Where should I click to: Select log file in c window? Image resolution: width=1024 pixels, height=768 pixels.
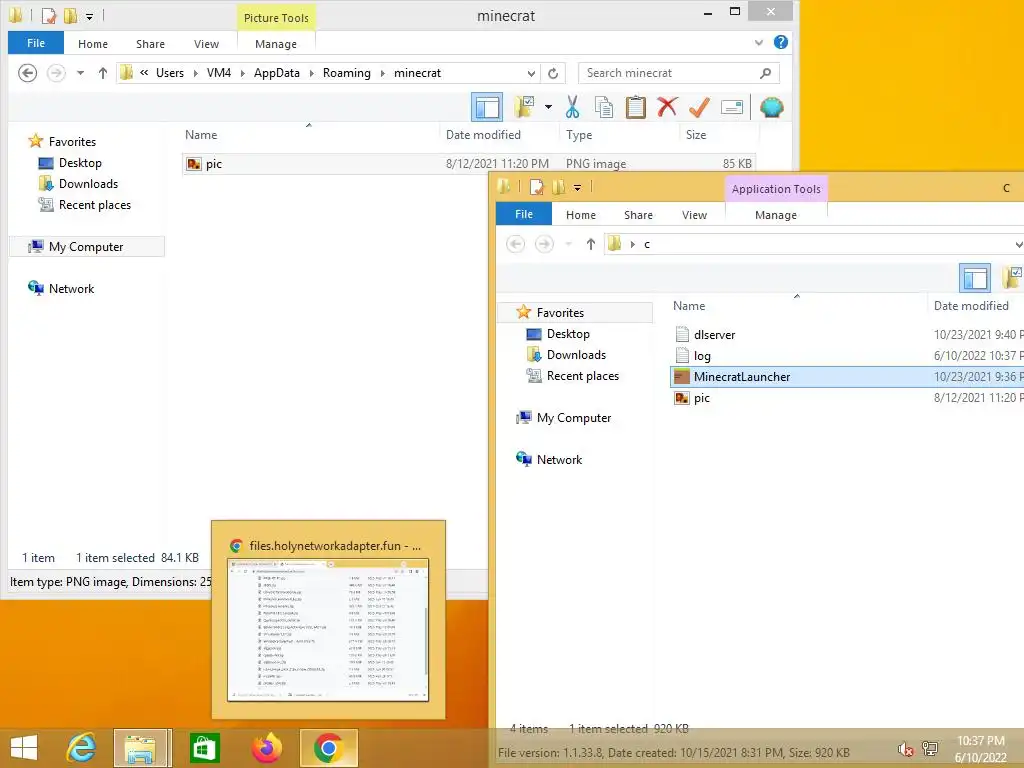pyautogui.click(x=702, y=355)
